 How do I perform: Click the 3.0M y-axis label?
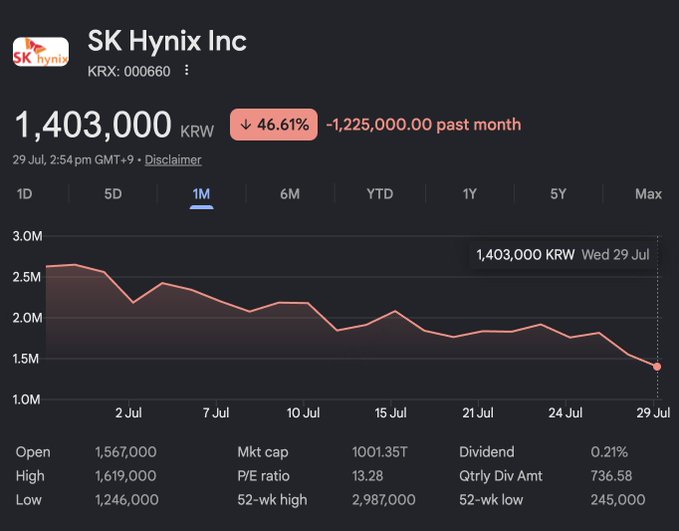point(28,236)
